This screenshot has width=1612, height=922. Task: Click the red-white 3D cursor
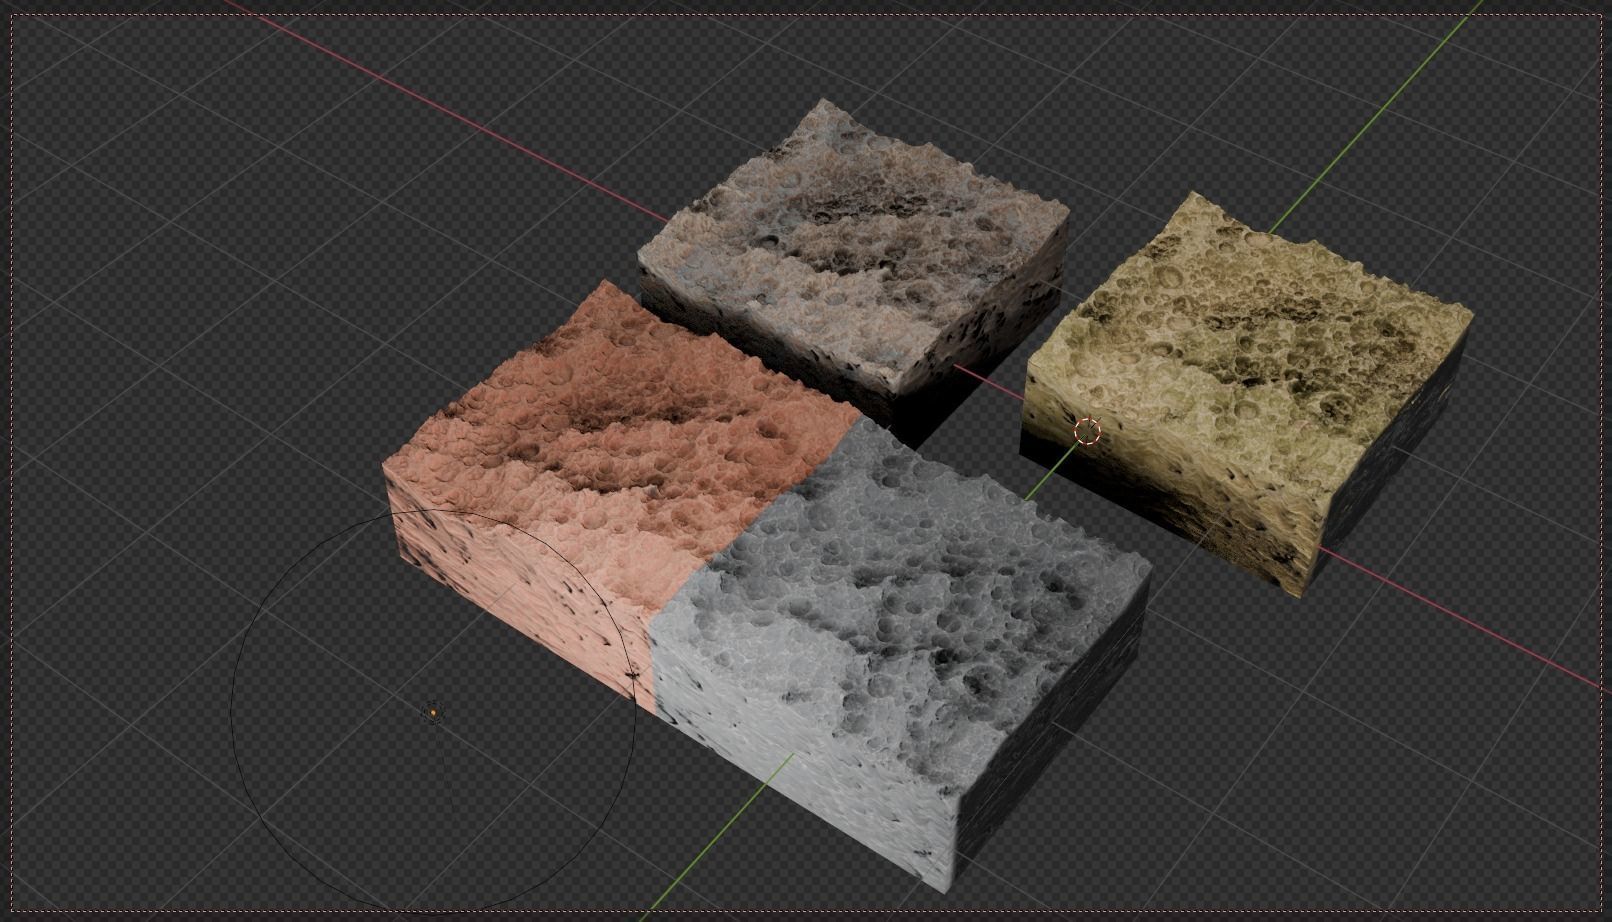pyautogui.click(x=1087, y=432)
